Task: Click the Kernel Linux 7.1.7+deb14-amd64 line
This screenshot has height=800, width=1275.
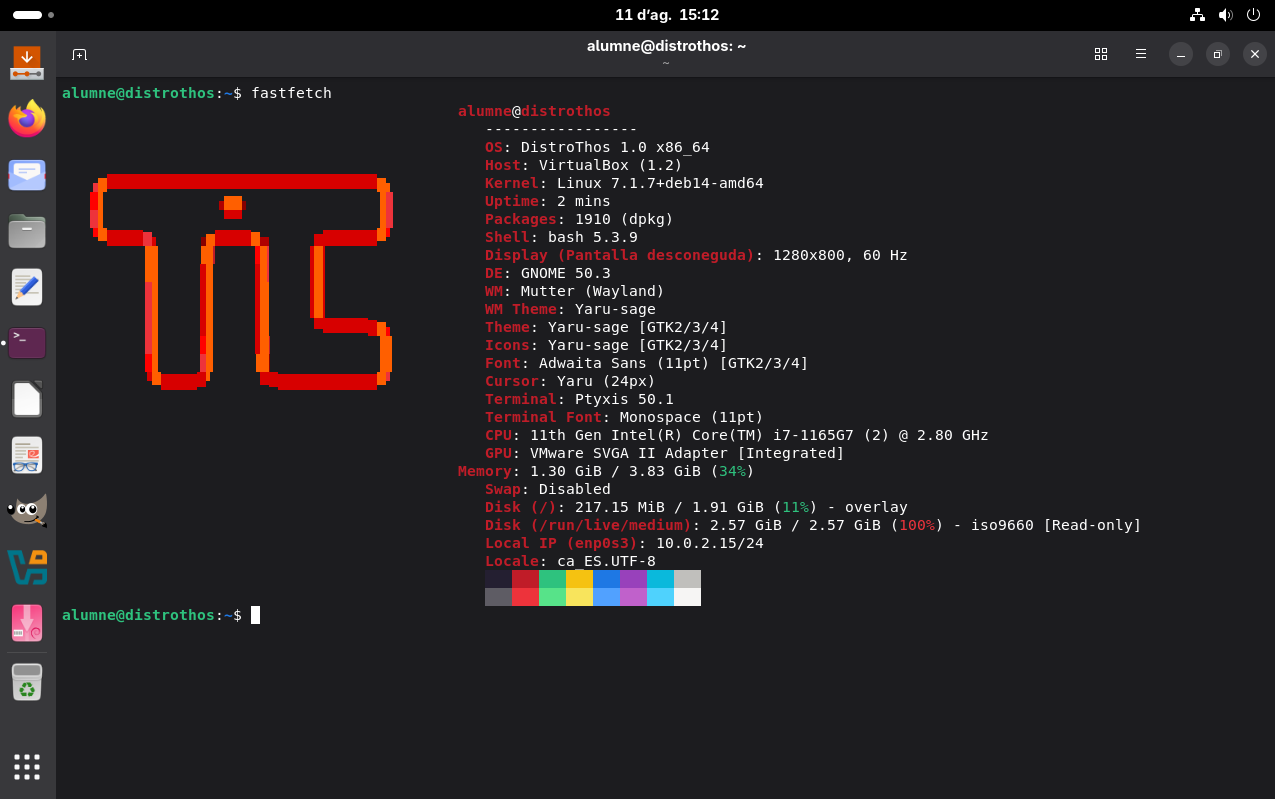Action: (x=624, y=183)
